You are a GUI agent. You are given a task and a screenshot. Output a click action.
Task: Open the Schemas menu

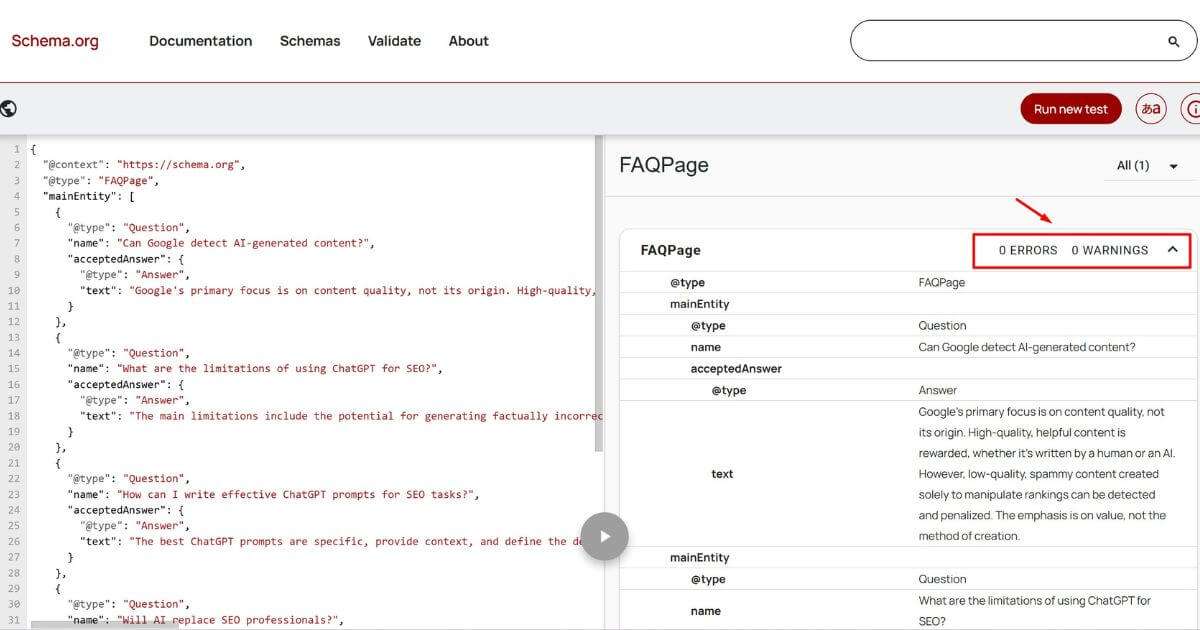point(310,41)
